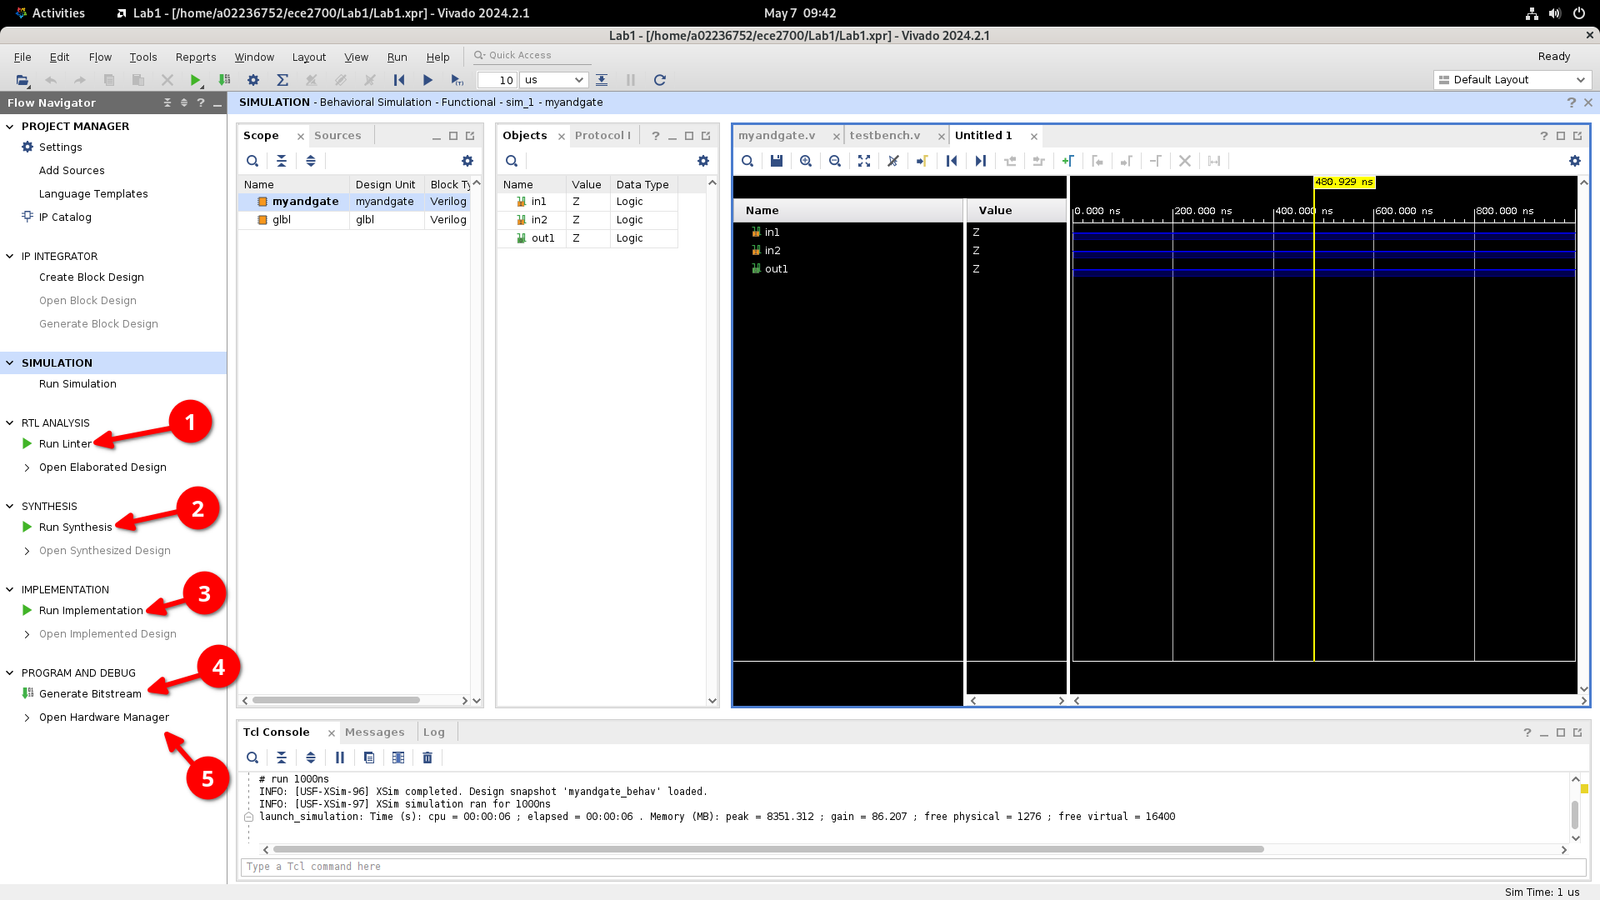The width and height of the screenshot is (1600, 900).
Task: Collapse the IP INTEGRATOR section
Action: pyautogui.click(x=10, y=256)
